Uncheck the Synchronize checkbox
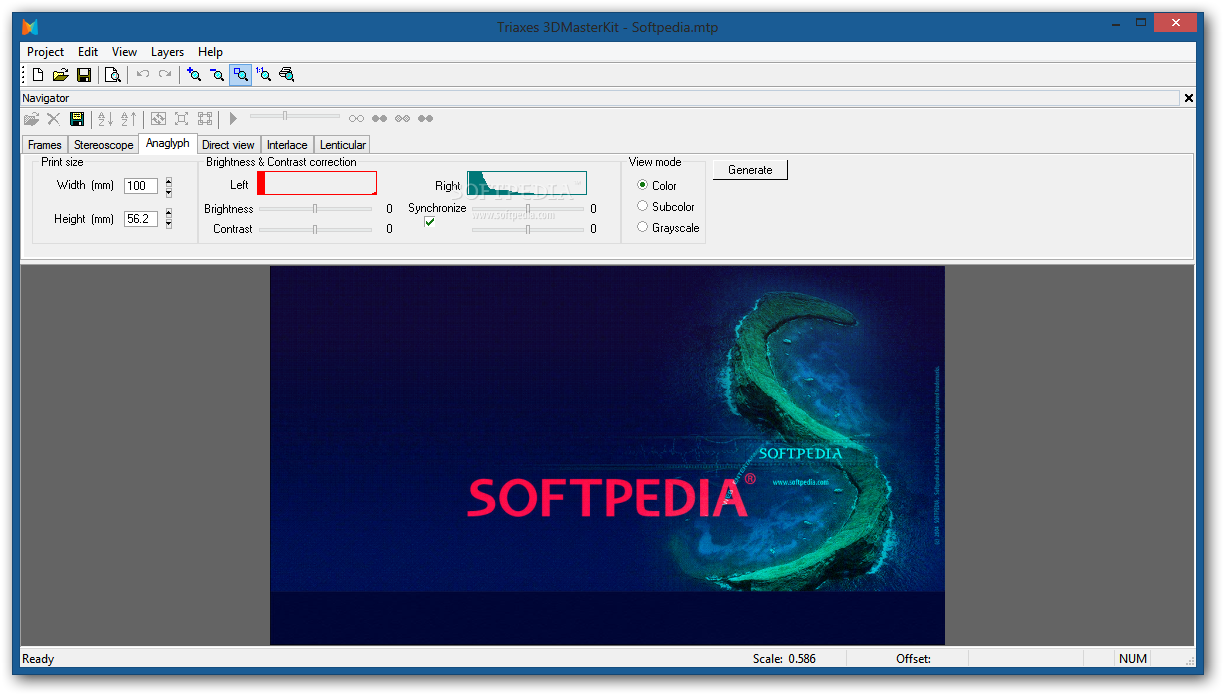 pos(430,222)
